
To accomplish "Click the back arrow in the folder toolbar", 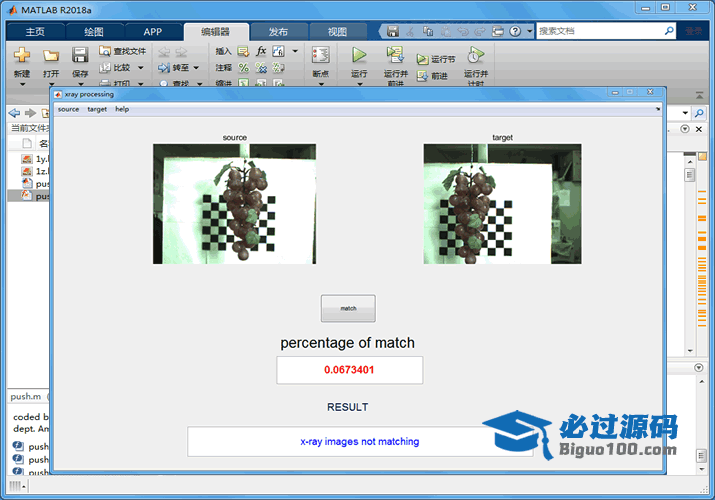I will pyautogui.click(x=15, y=113).
